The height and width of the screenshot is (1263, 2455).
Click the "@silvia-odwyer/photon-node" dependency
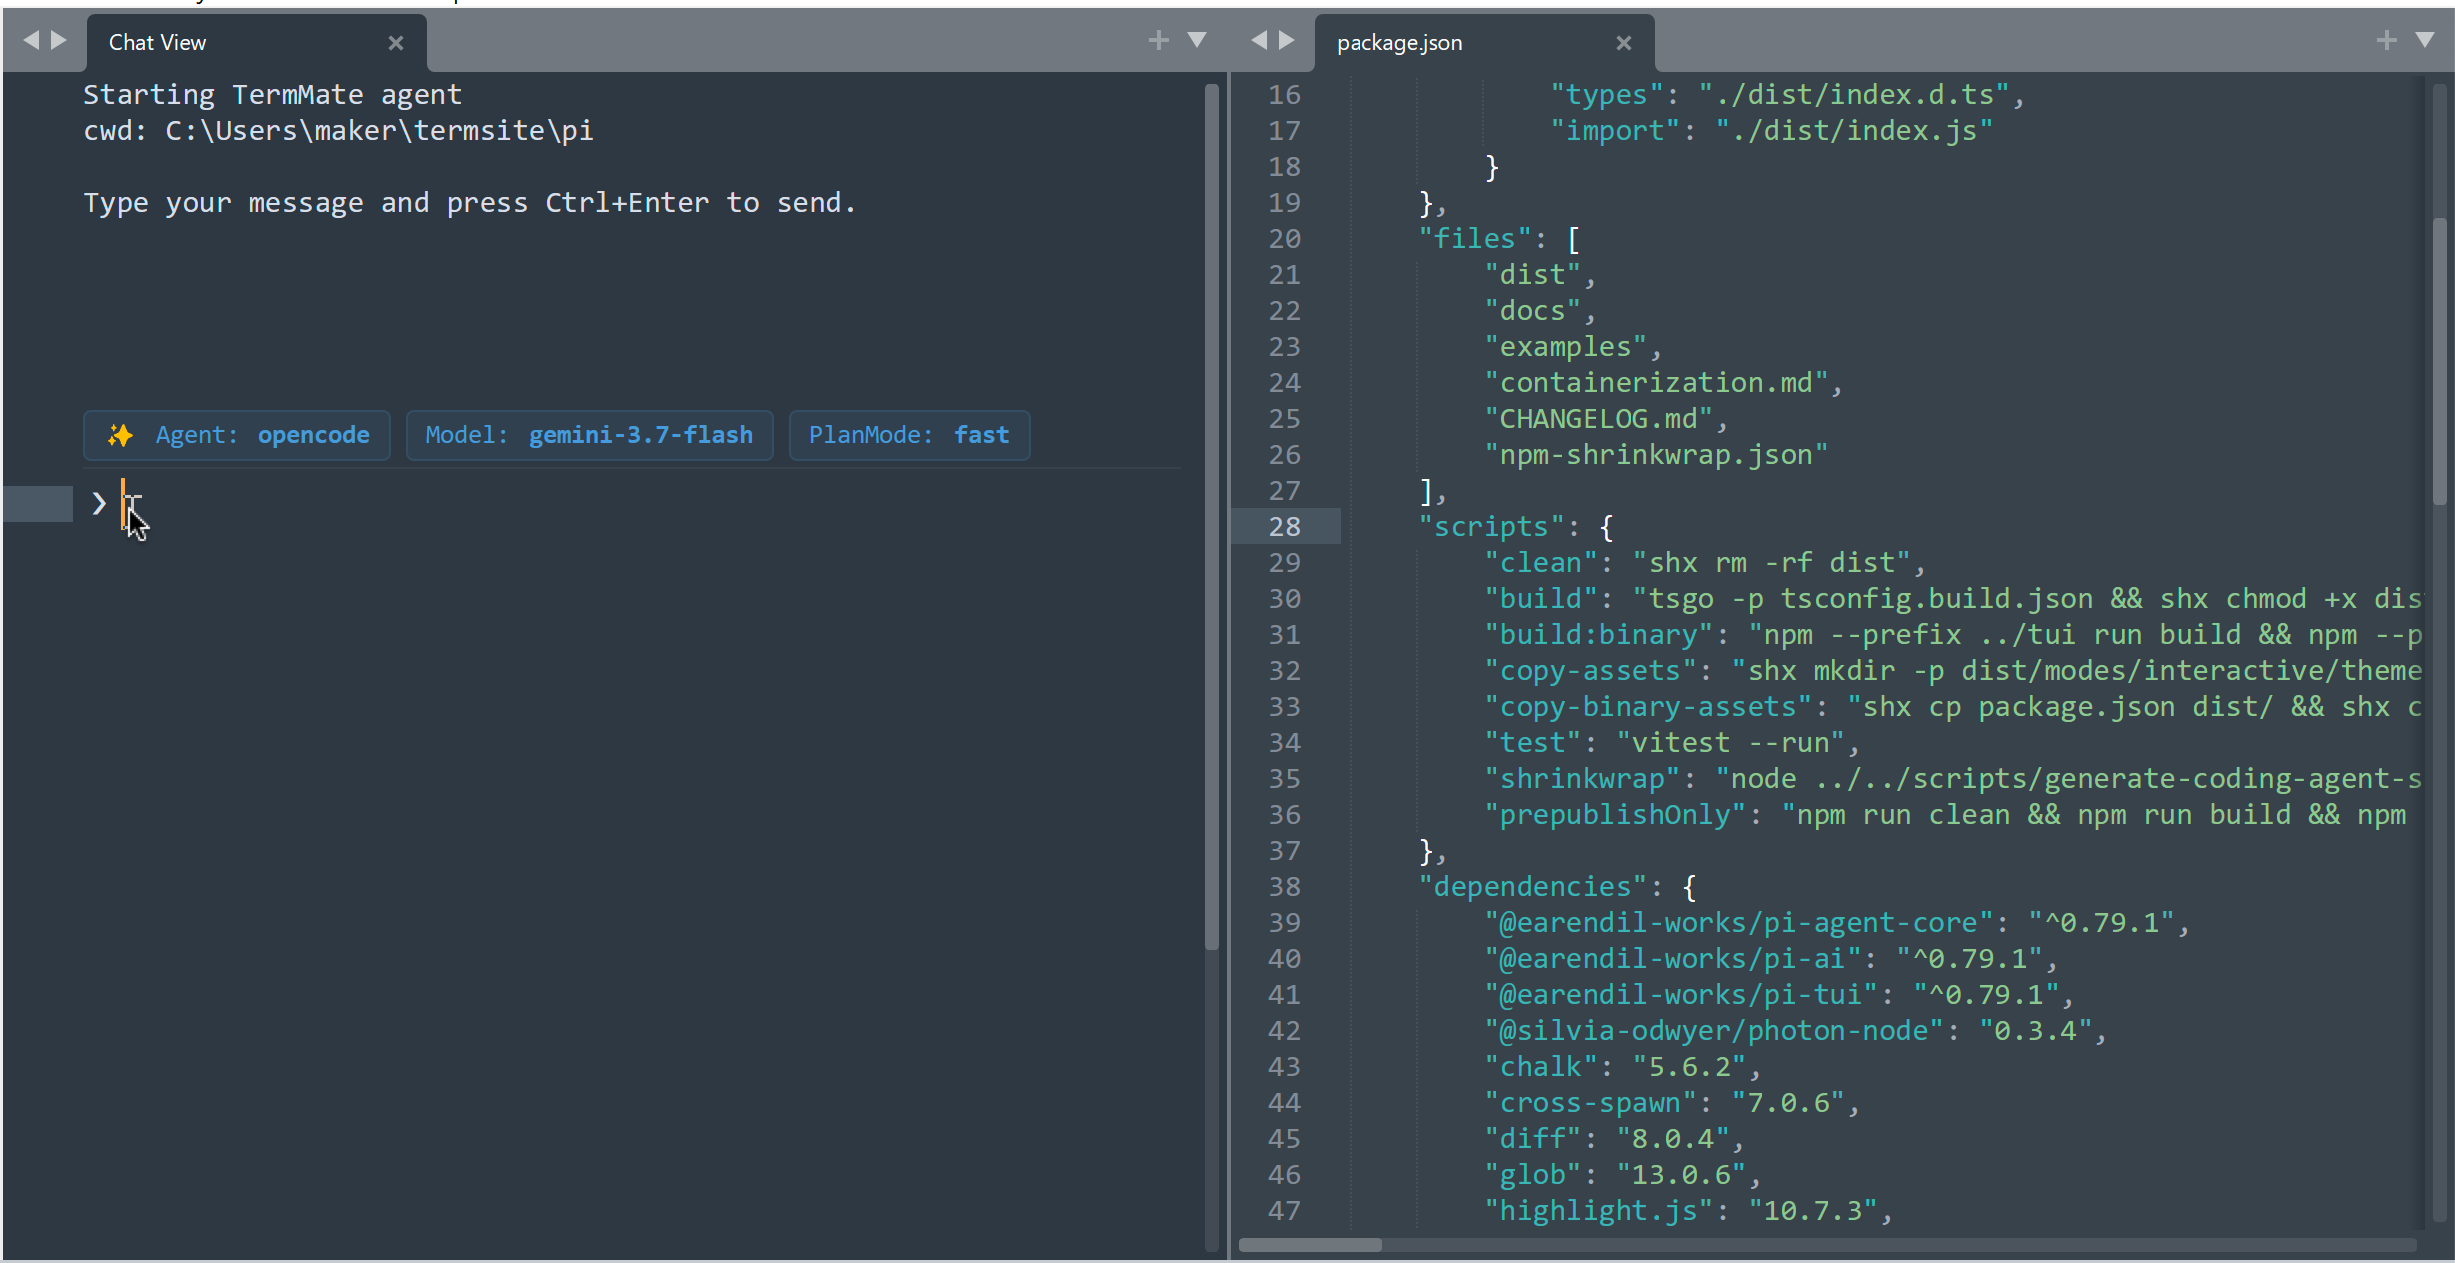1715,1030
